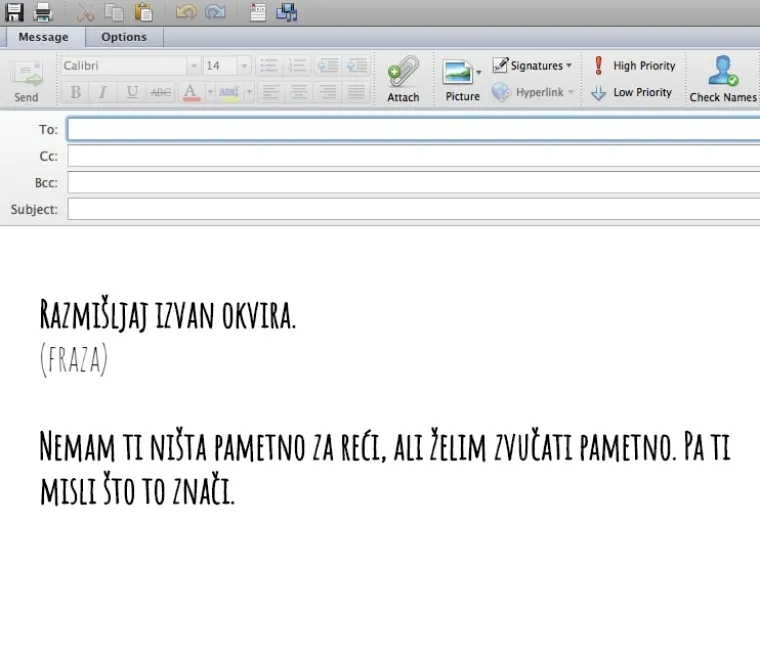Click into the Subject field
This screenshot has height=652, width=760.
coord(412,210)
